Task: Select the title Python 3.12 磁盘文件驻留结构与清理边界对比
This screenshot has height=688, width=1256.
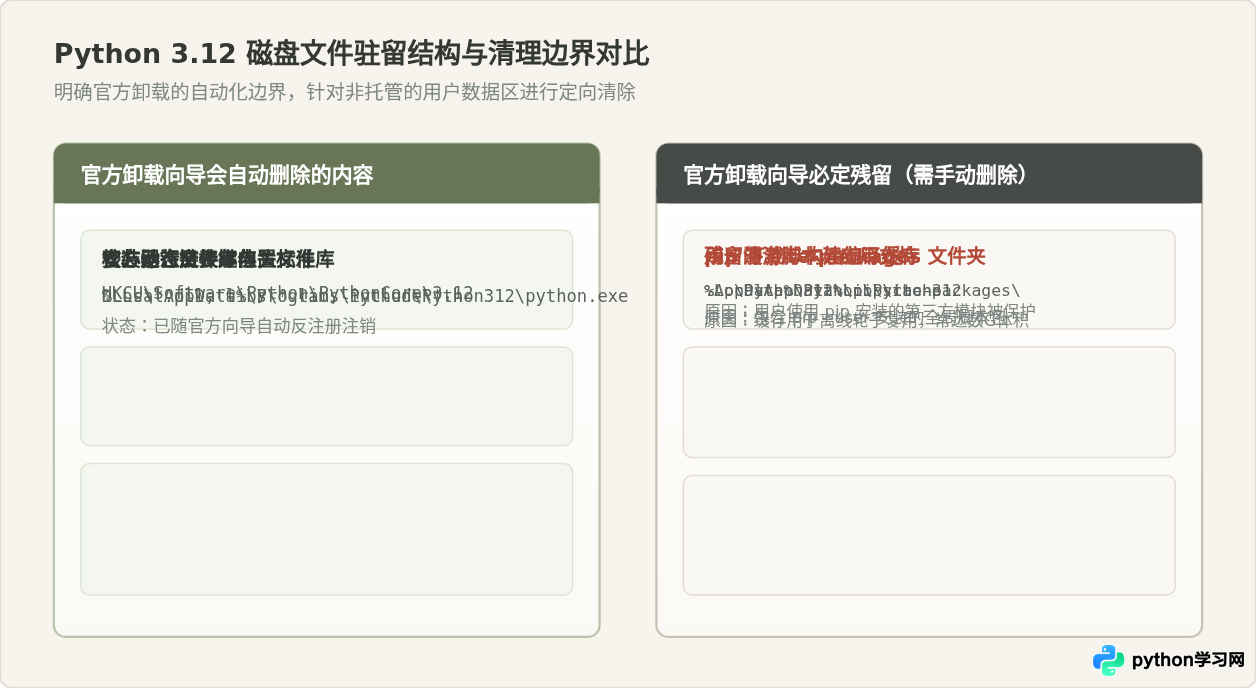Action: 352,54
